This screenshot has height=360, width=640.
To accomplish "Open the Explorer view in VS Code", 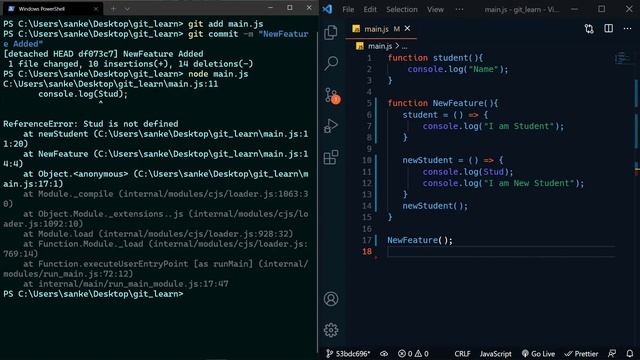I will pos(331,32).
